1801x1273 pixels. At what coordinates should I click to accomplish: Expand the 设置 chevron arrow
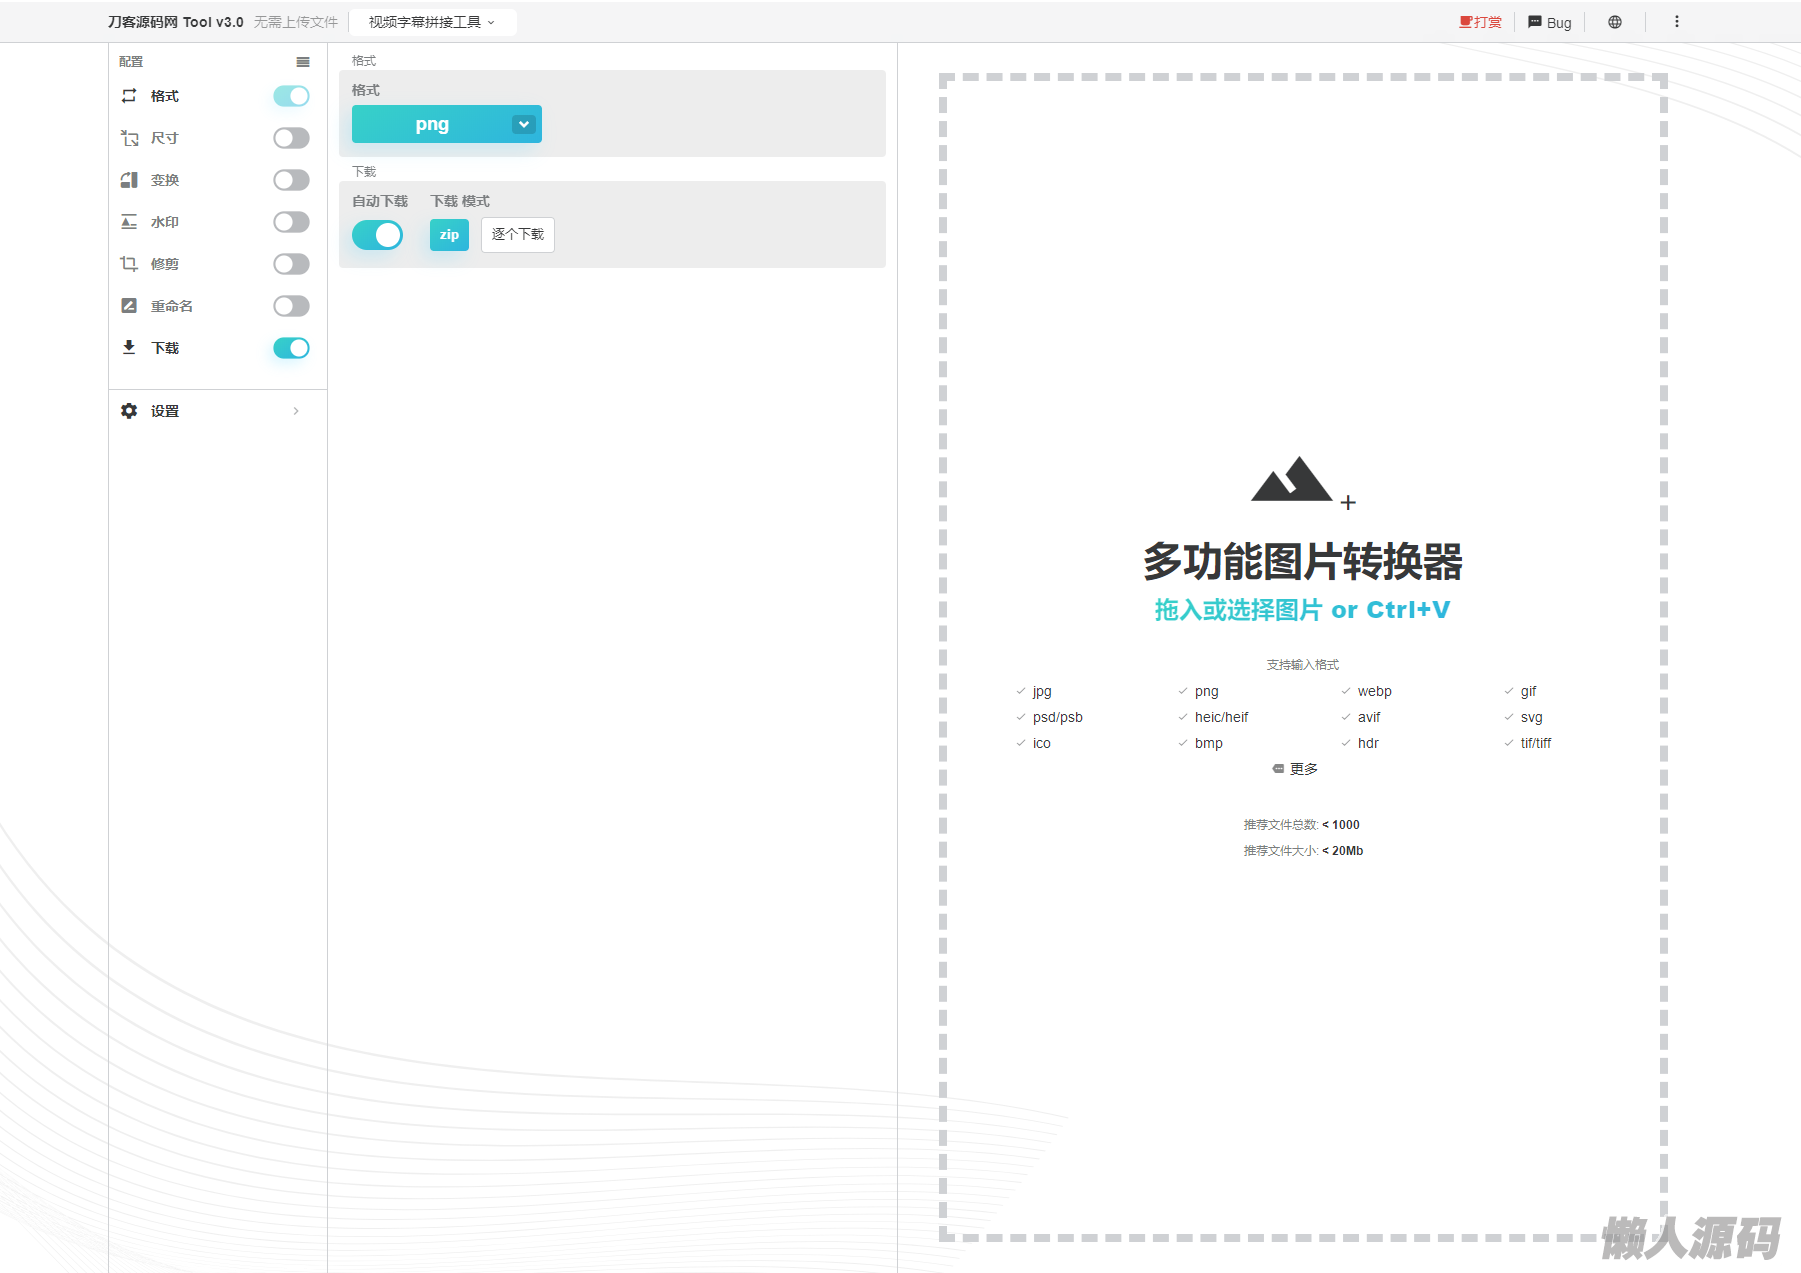pos(296,411)
